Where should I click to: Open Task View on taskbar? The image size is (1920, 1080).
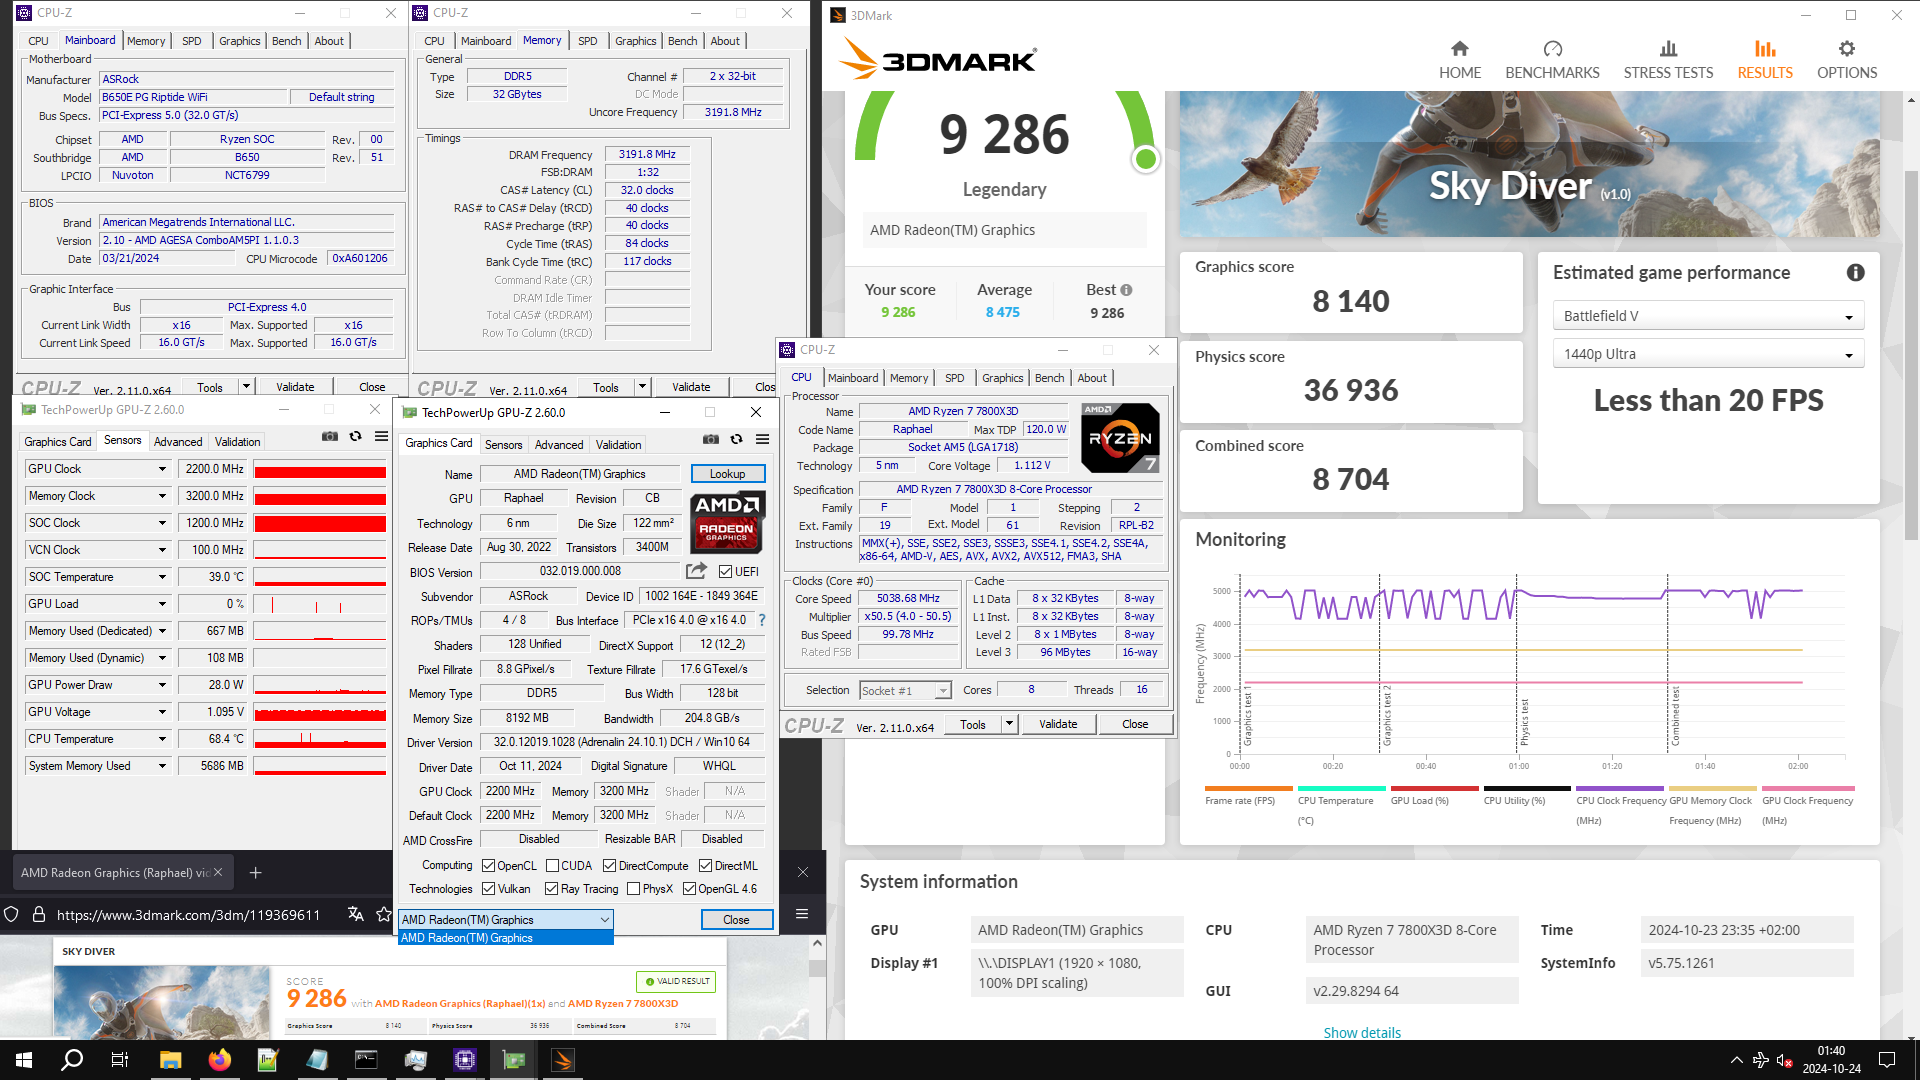coord(120,1060)
